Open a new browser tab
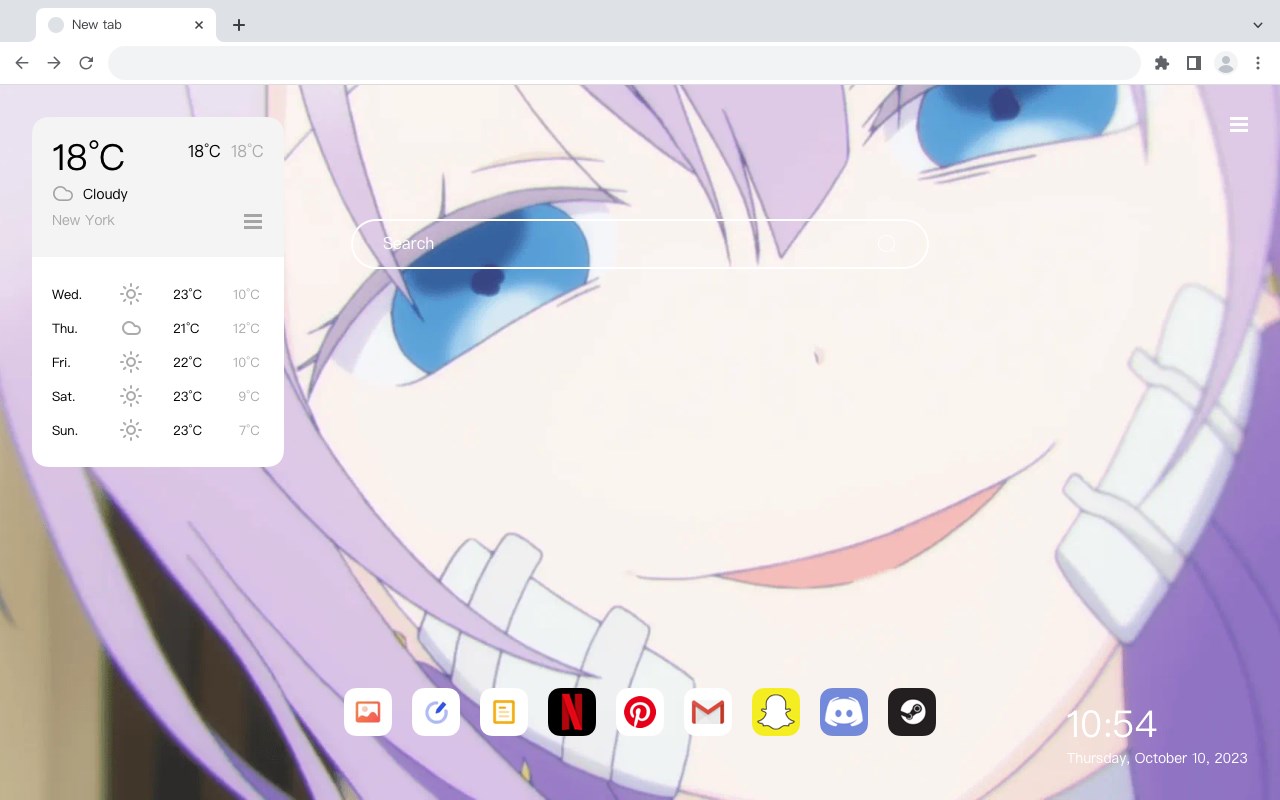1280x800 pixels. 238,25
